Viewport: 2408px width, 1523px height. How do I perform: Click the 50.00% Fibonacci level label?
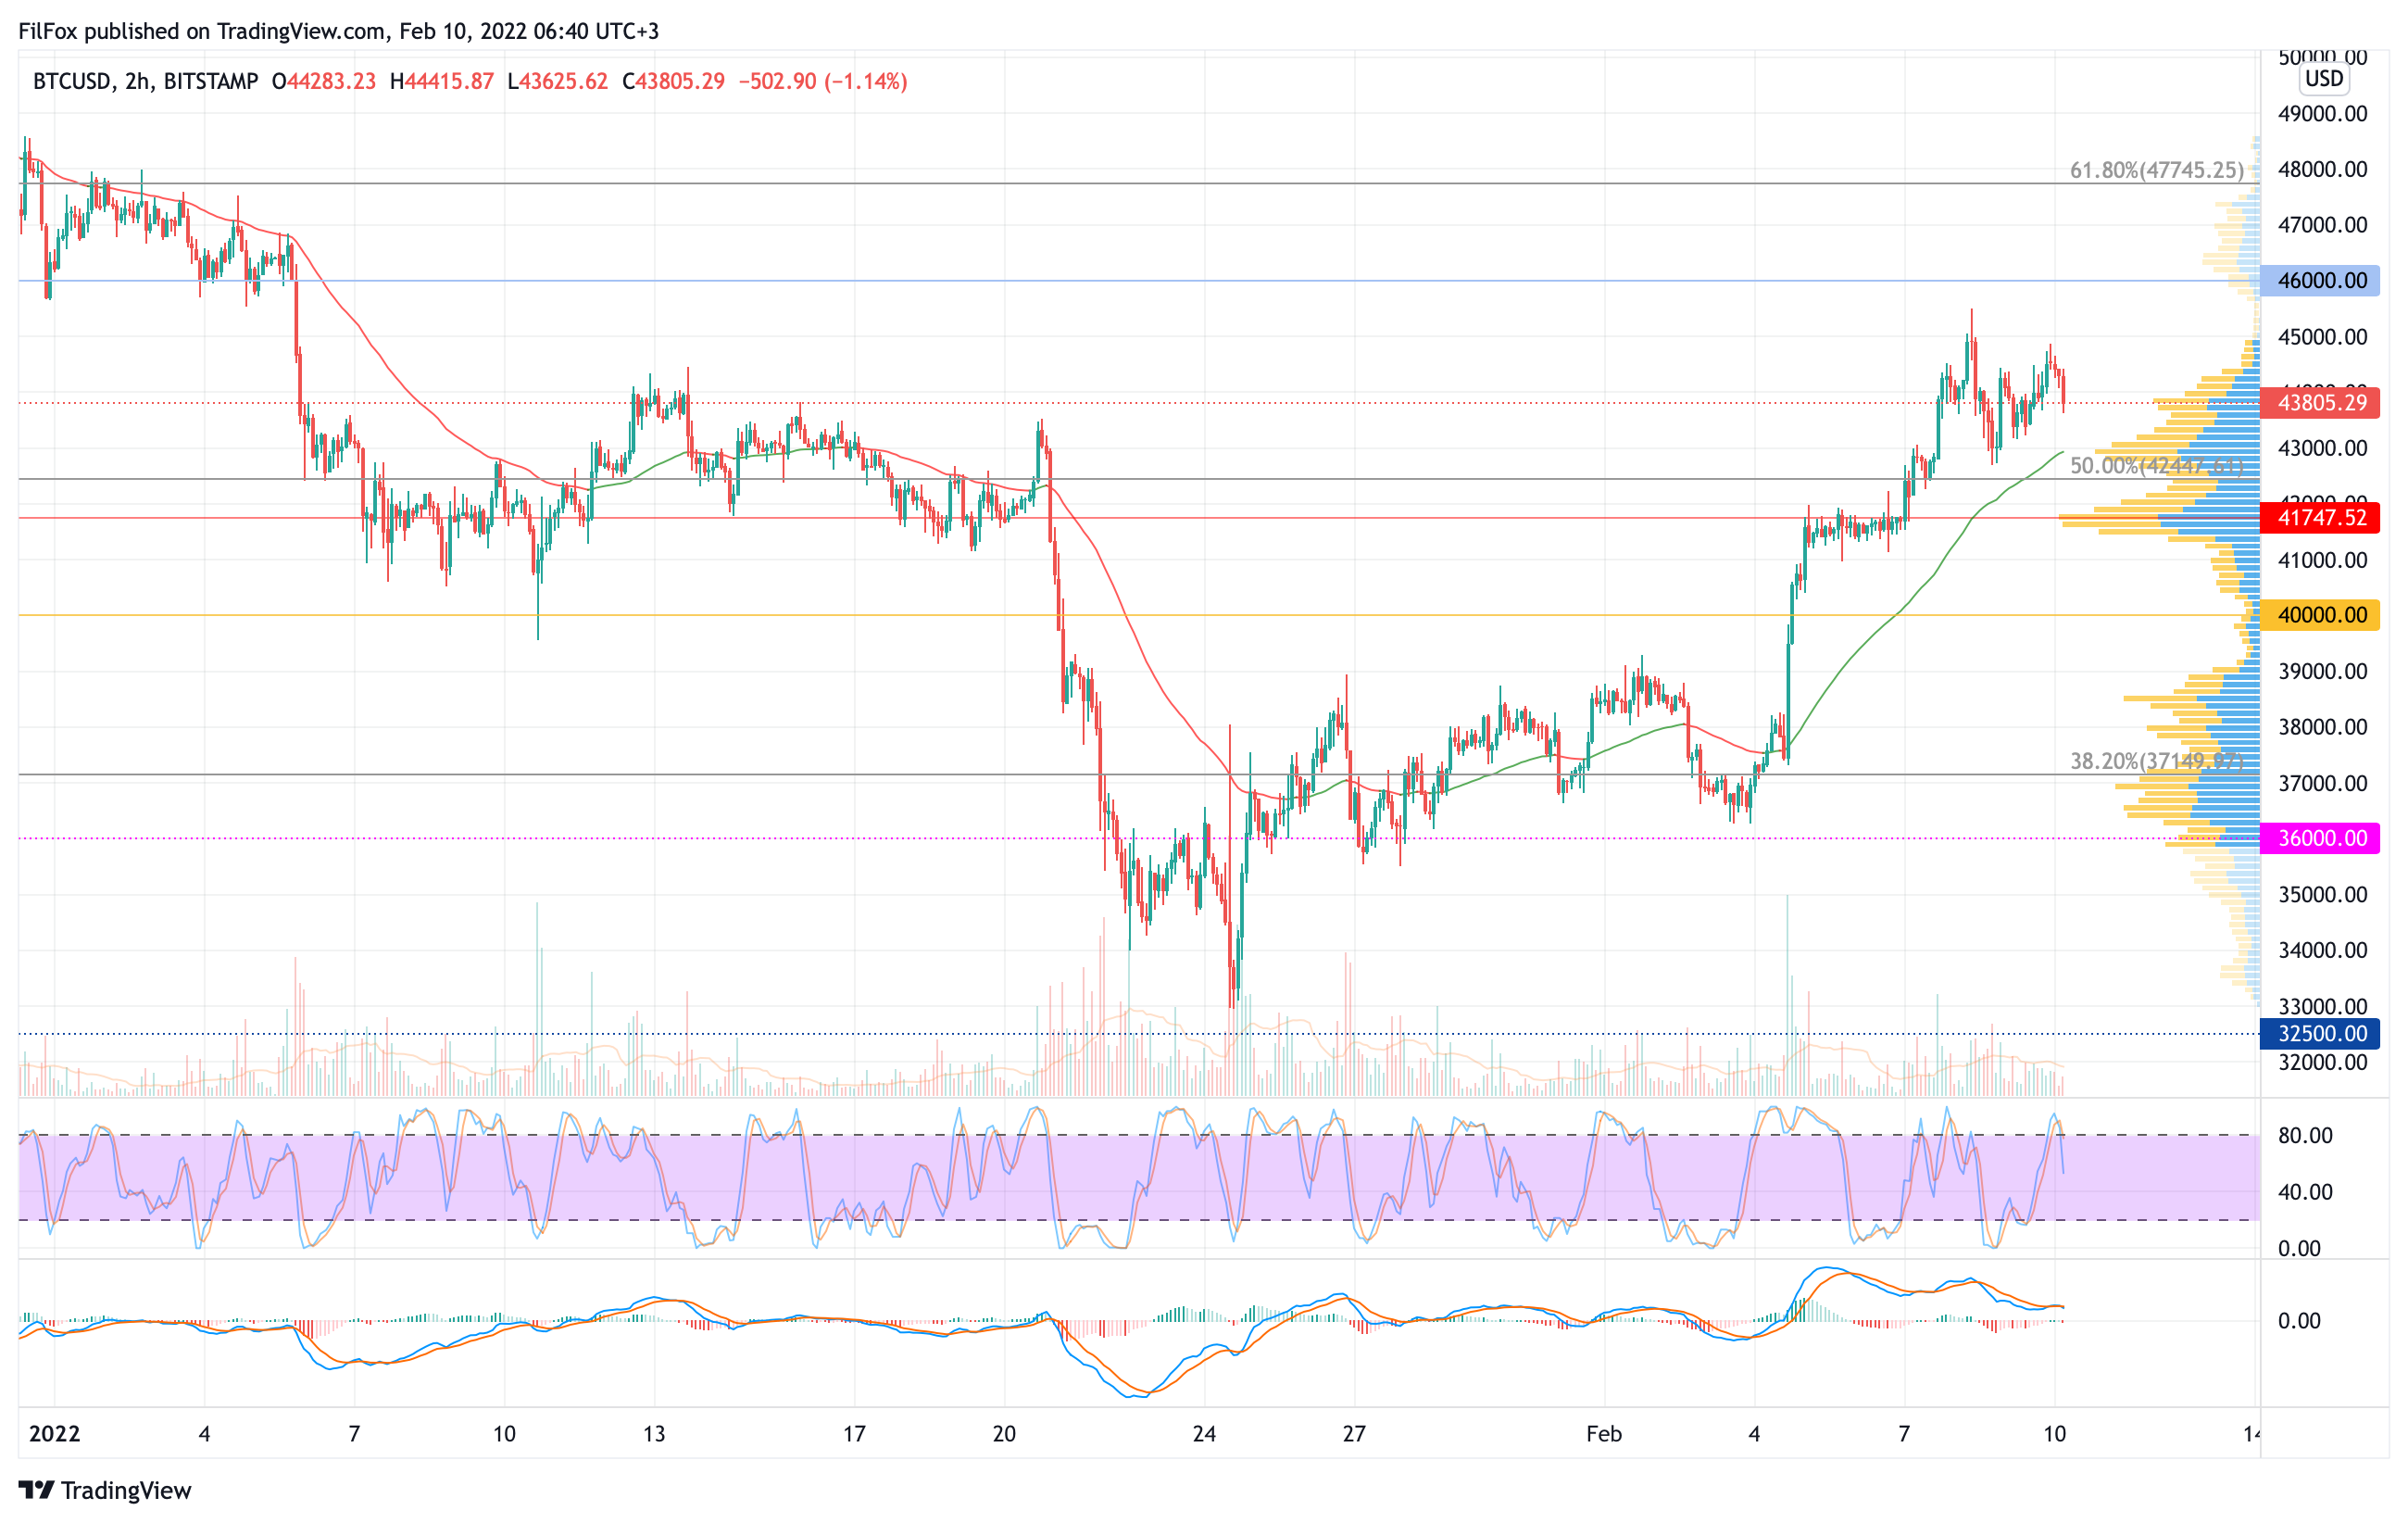point(2156,466)
